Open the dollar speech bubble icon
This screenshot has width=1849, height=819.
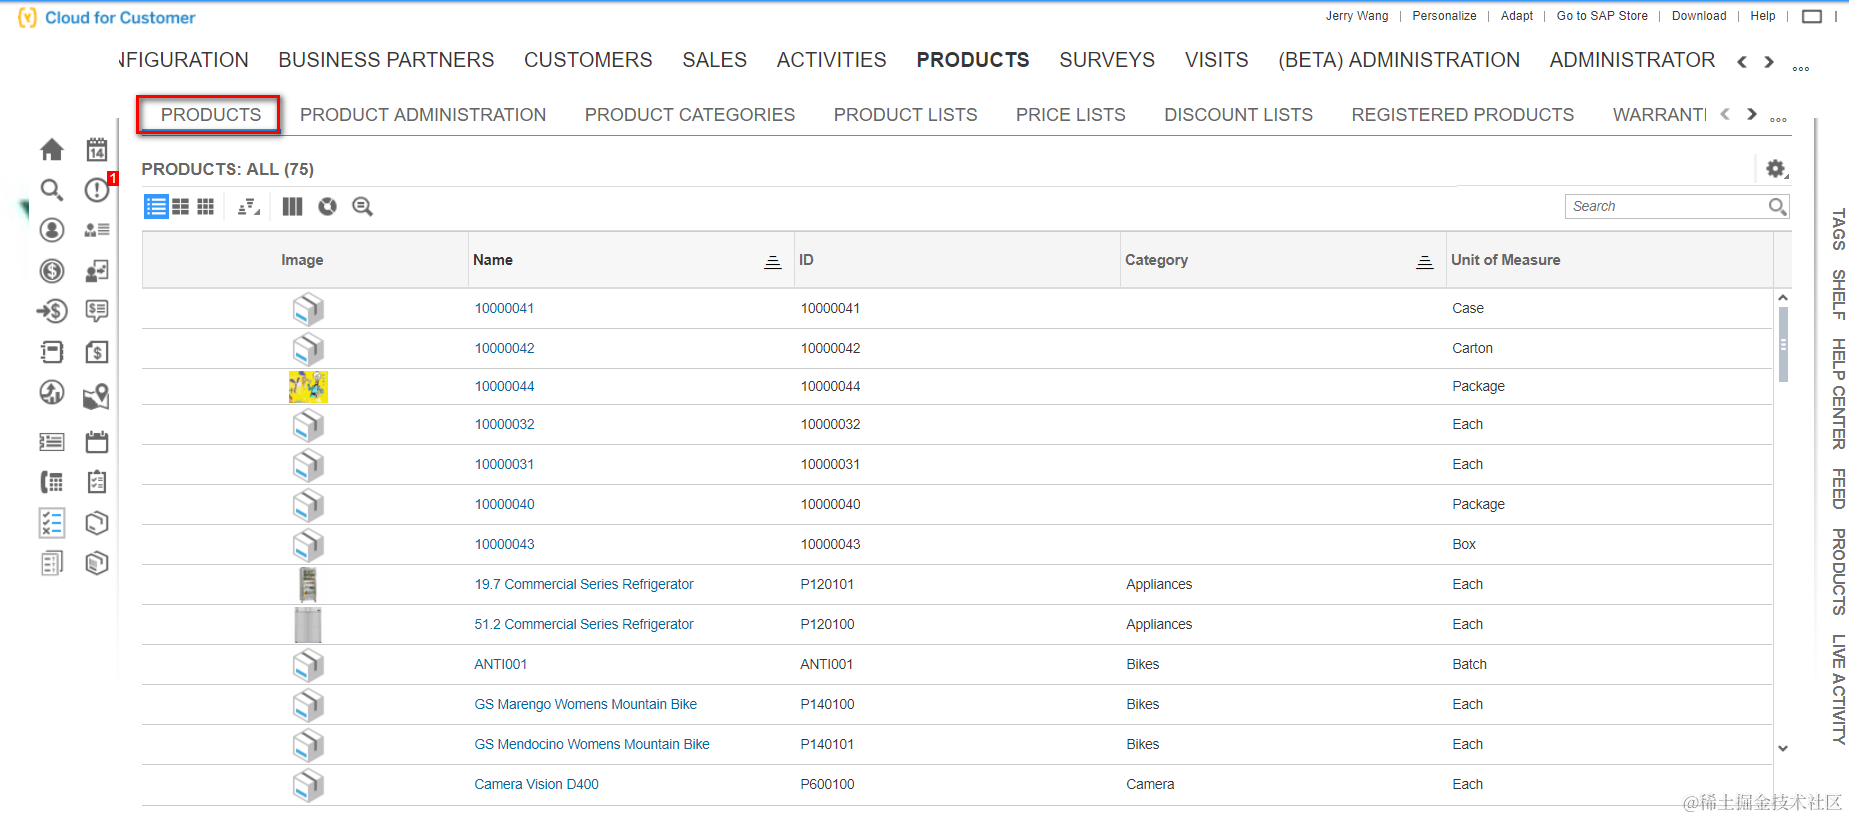pyautogui.click(x=97, y=311)
